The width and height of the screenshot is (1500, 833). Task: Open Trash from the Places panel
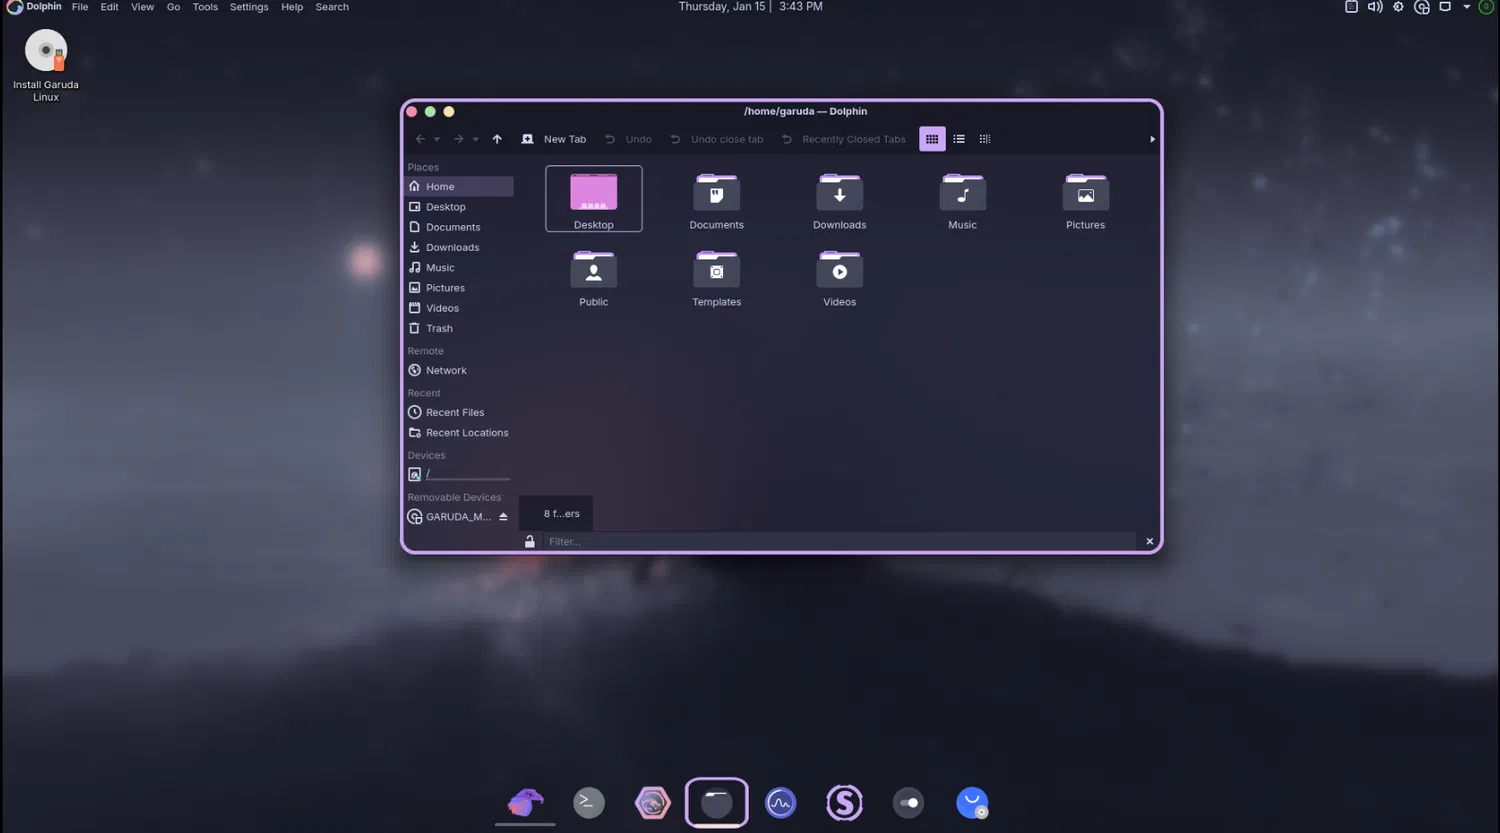point(459,328)
